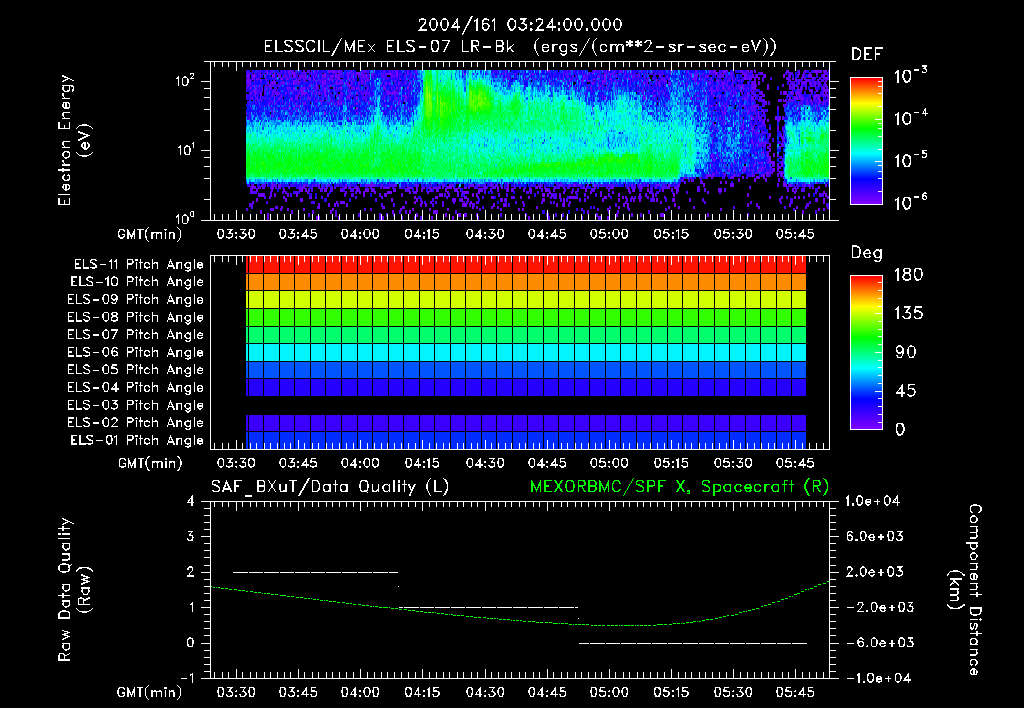Select the Raw Data Quality (Raw) axis label
Screen dimensions: 1024x708
coord(73,590)
